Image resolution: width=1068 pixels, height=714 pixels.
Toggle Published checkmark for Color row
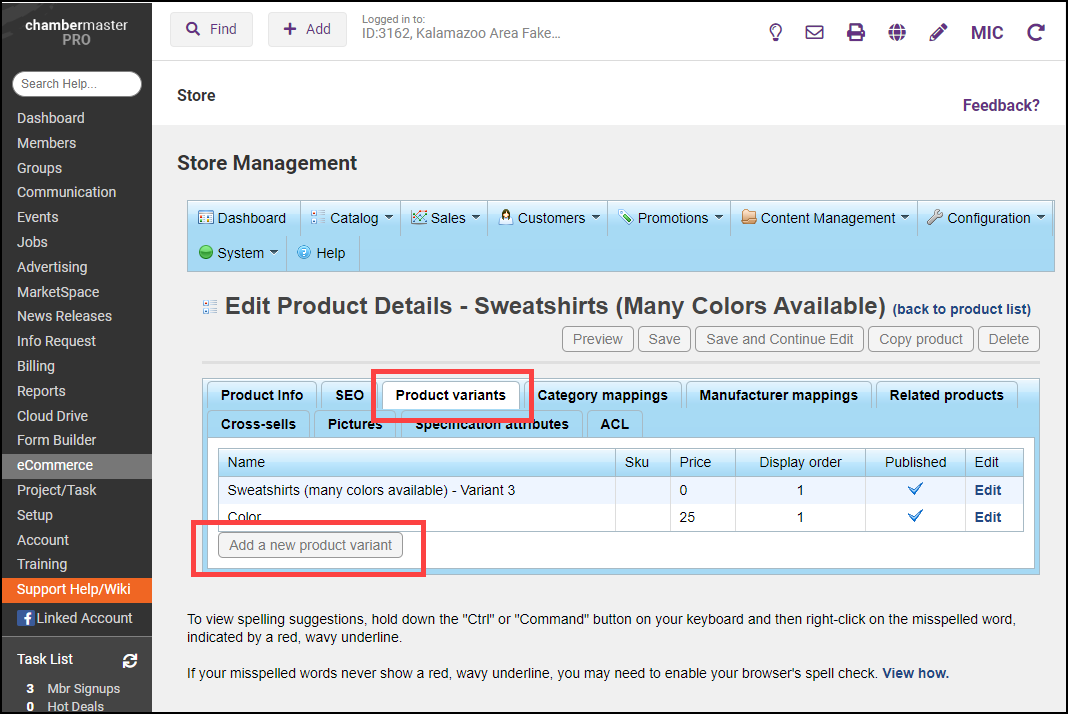tap(915, 516)
